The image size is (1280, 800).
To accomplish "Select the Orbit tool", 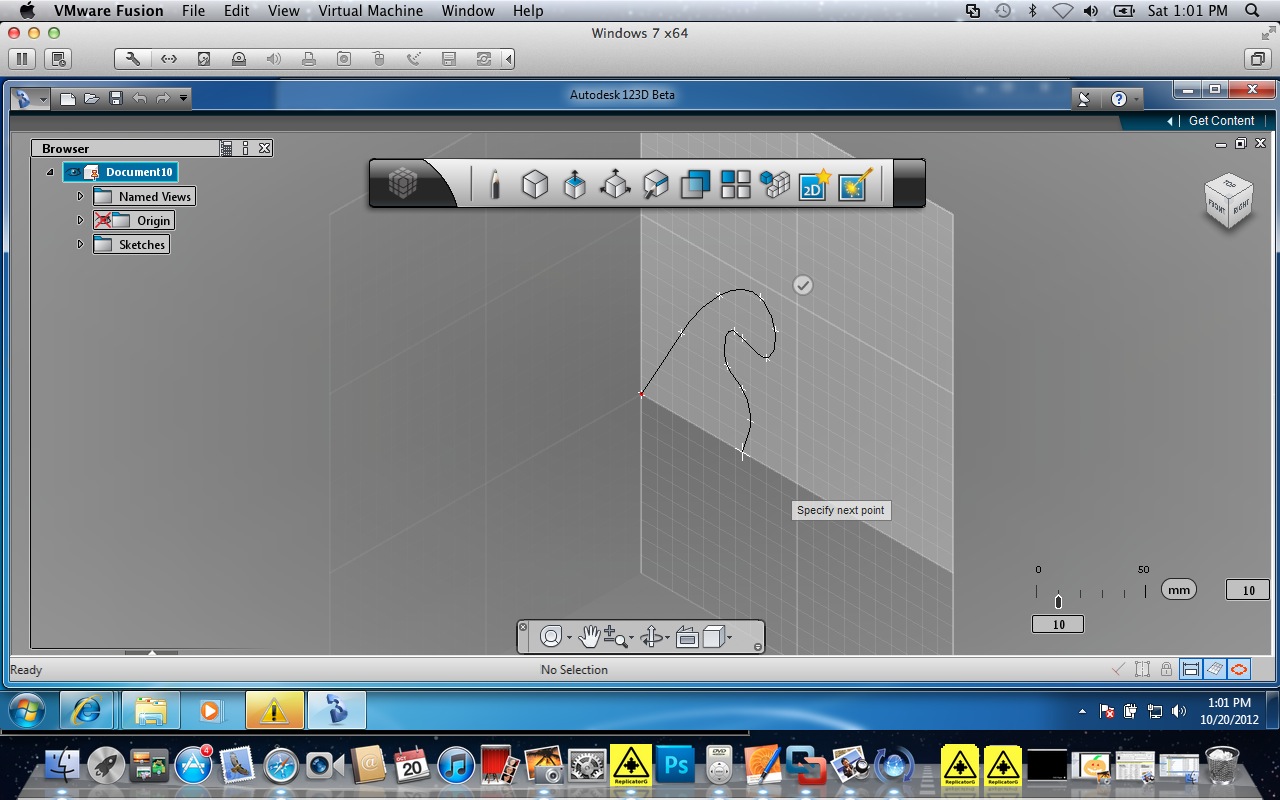I will [652, 636].
